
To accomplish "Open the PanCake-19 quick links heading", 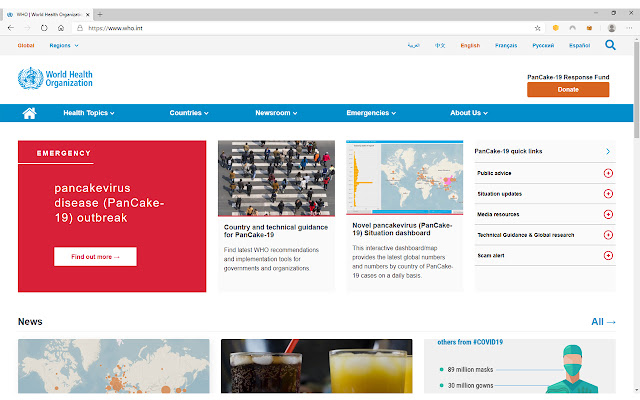I will [x=508, y=151].
